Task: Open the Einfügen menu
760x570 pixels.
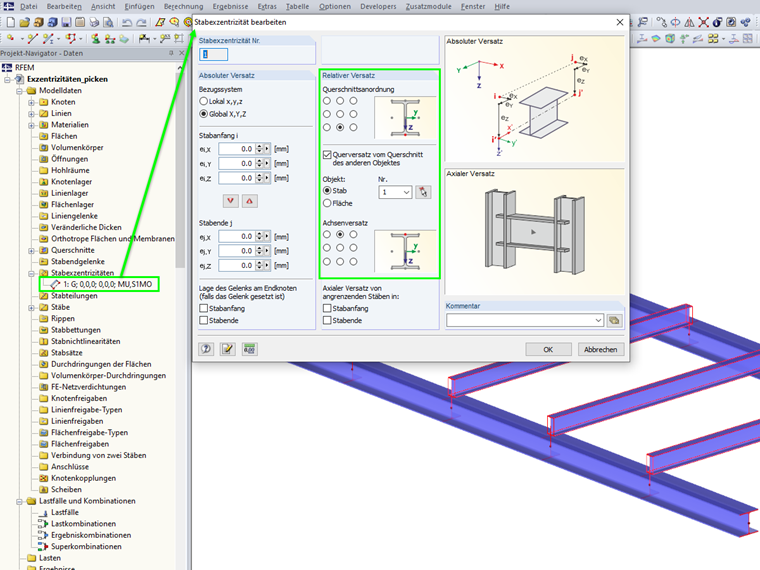Action: pyautogui.click(x=139, y=6)
